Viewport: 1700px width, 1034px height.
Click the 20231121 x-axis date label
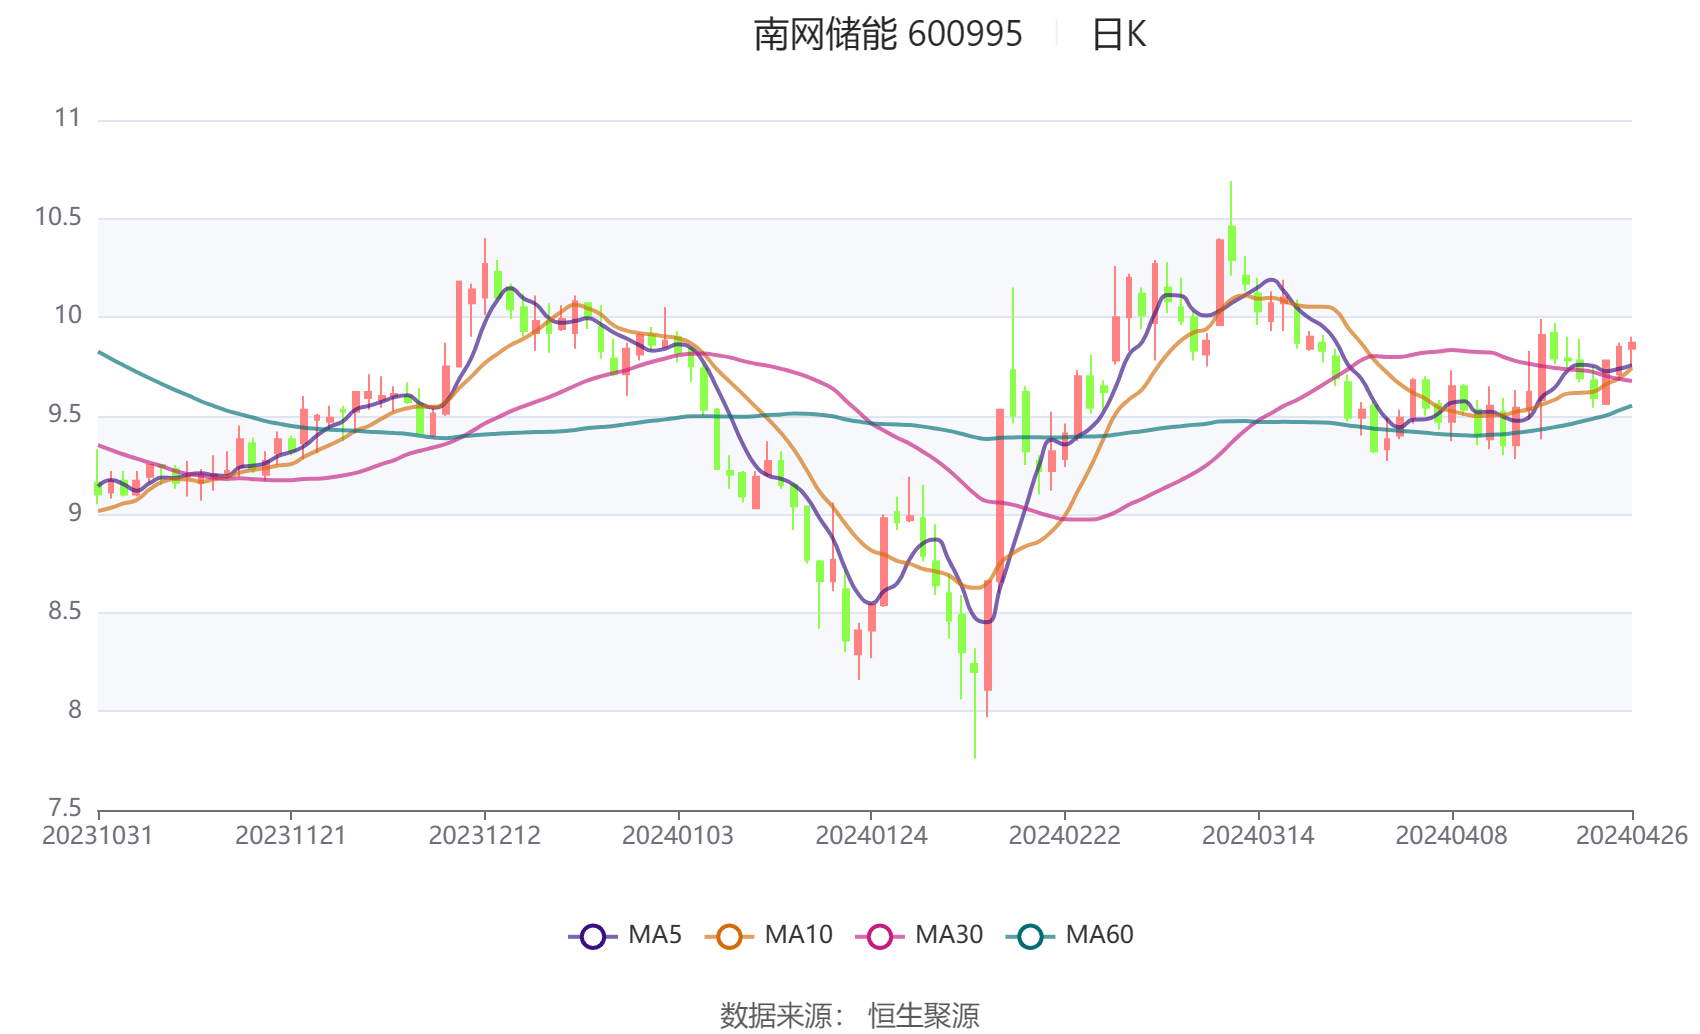click(x=291, y=836)
